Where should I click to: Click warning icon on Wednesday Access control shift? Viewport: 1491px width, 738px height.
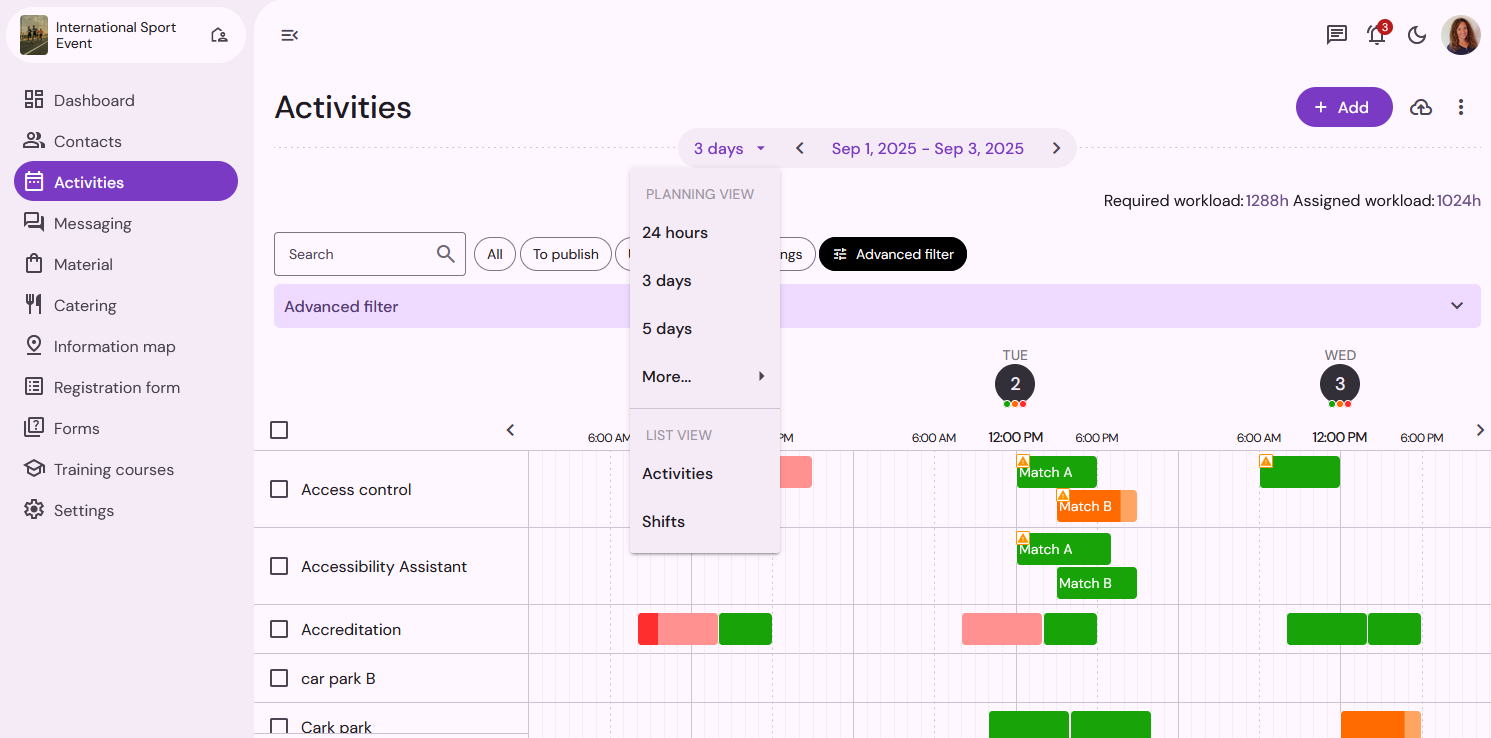[1266, 461]
